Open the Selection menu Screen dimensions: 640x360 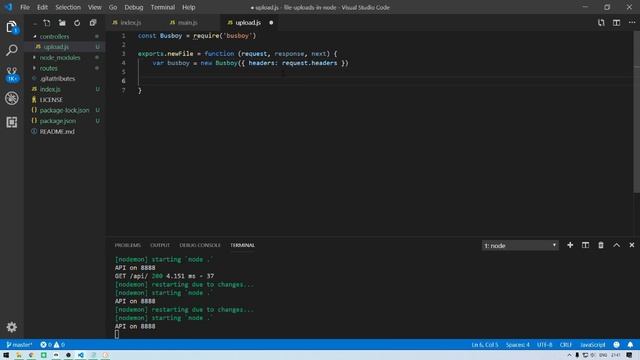[x=68, y=7]
